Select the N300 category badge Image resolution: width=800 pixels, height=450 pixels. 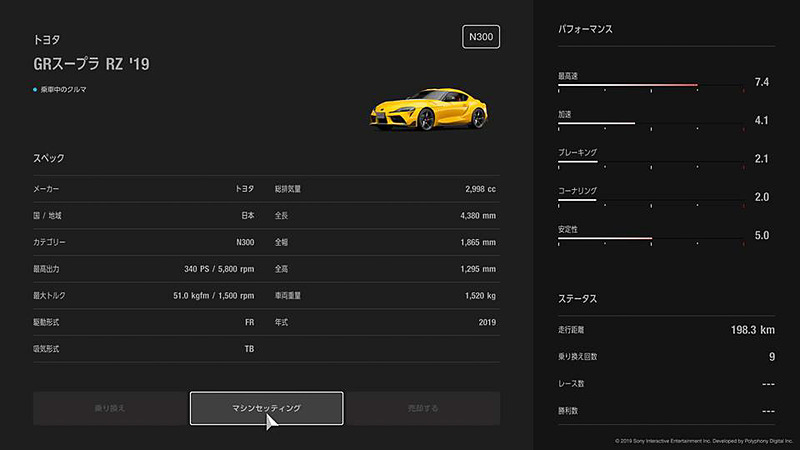tap(481, 37)
